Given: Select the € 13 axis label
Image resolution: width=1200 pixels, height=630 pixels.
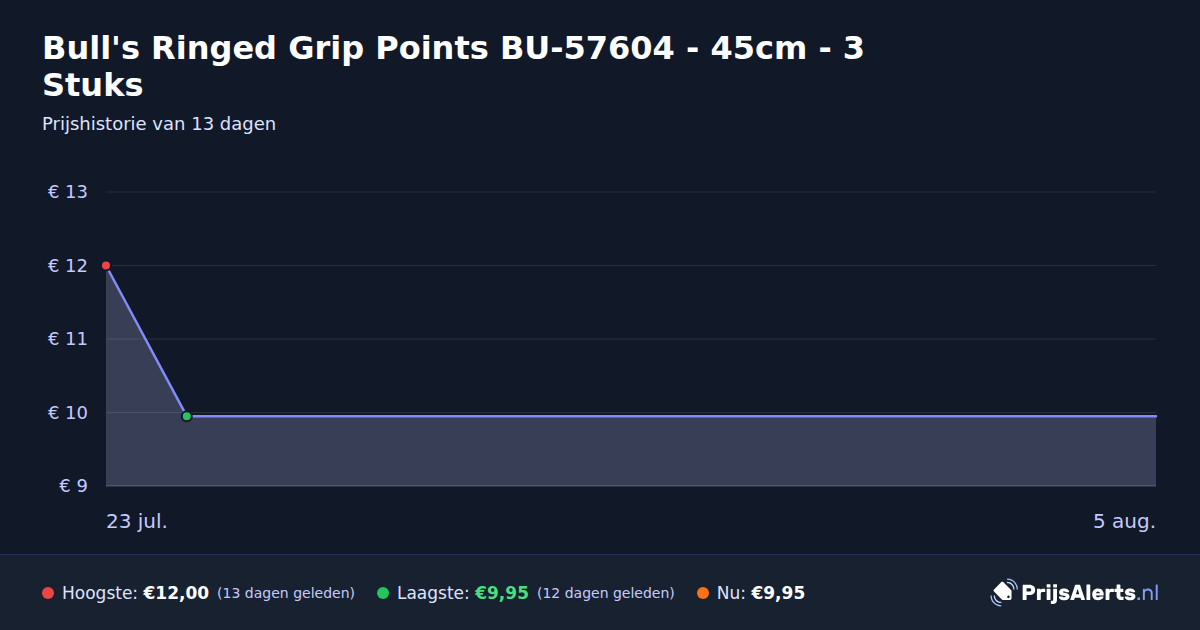Looking at the screenshot, I should (68, 192).
